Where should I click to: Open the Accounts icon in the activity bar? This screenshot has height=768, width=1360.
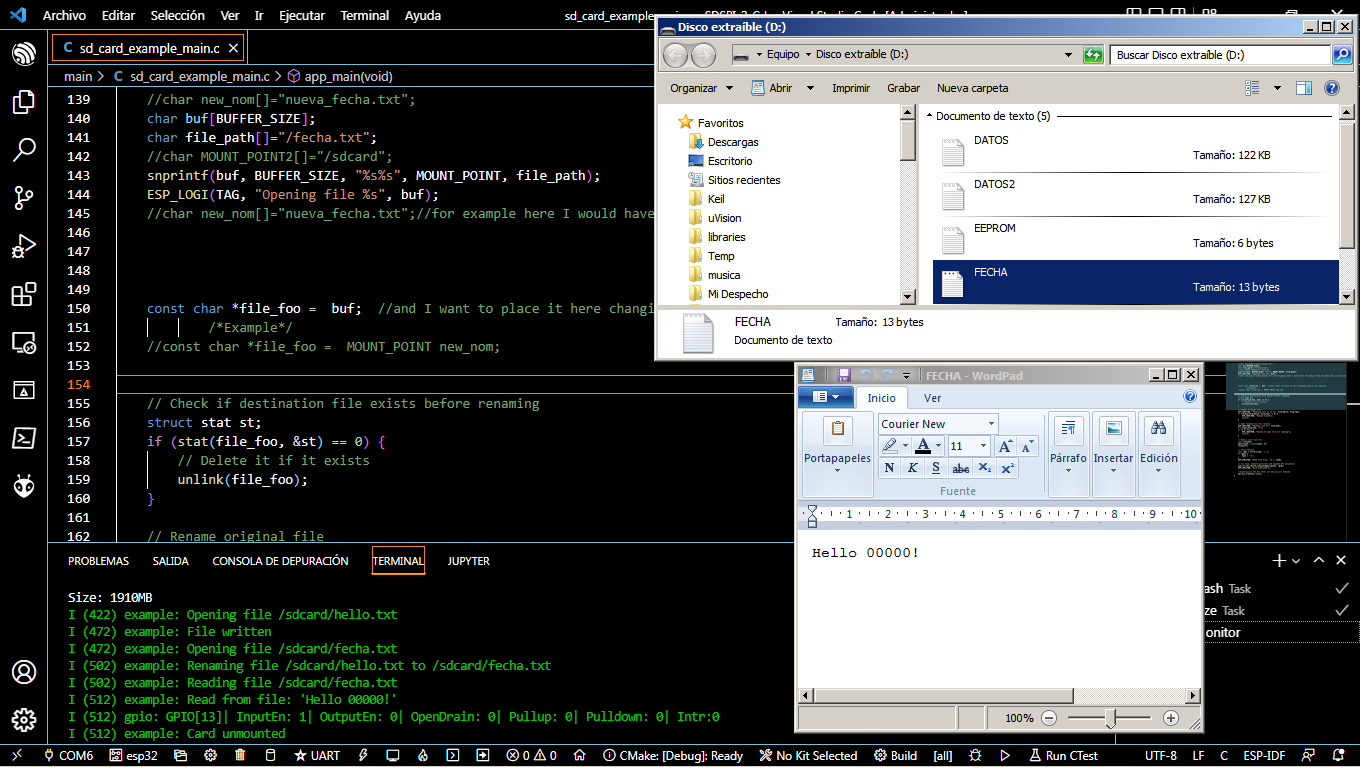pos(24,672)
